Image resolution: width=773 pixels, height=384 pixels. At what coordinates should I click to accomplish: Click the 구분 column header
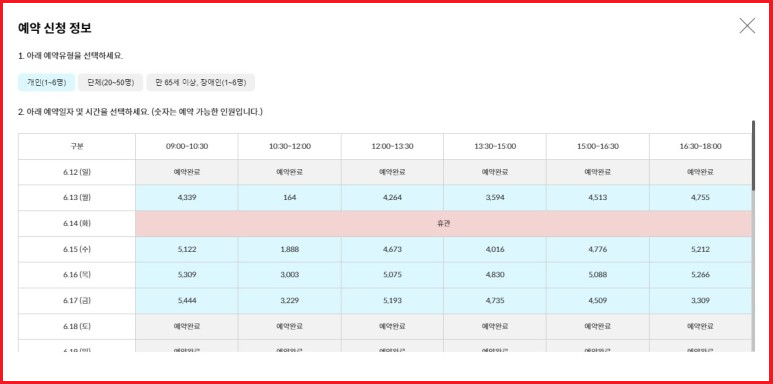77,146
